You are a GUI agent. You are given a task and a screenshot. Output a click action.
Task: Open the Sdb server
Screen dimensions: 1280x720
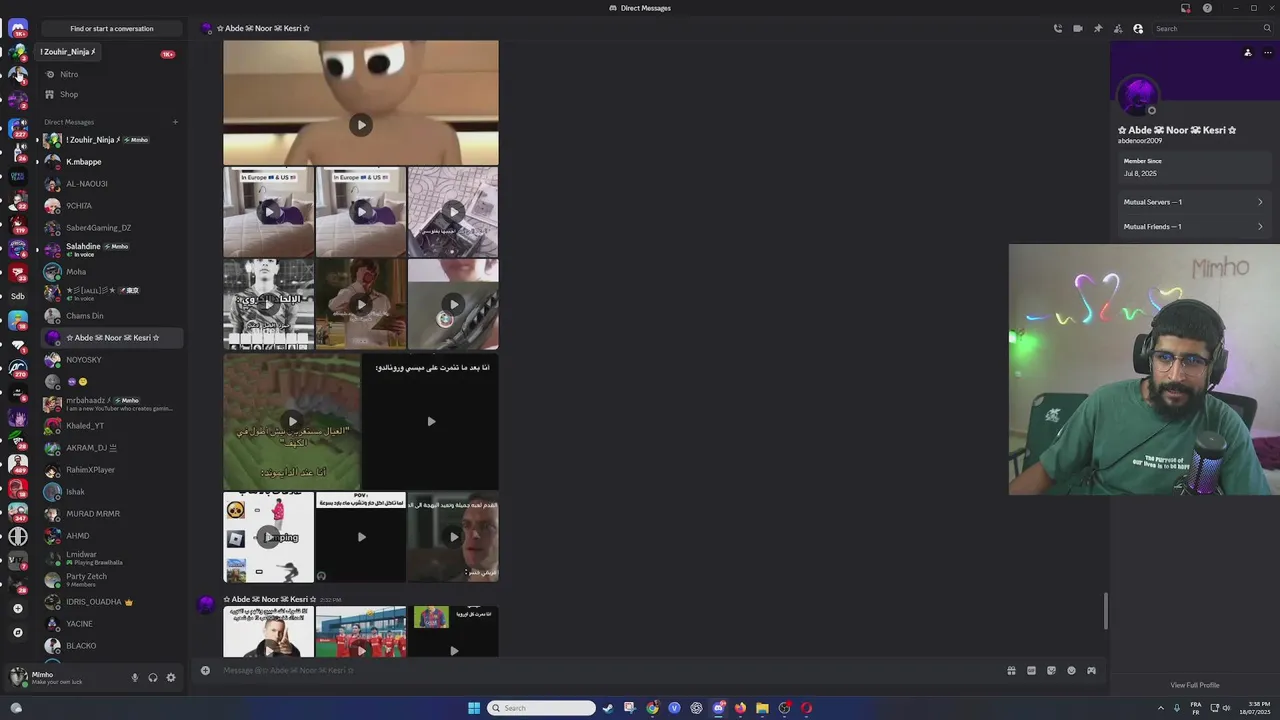[18, 296]
